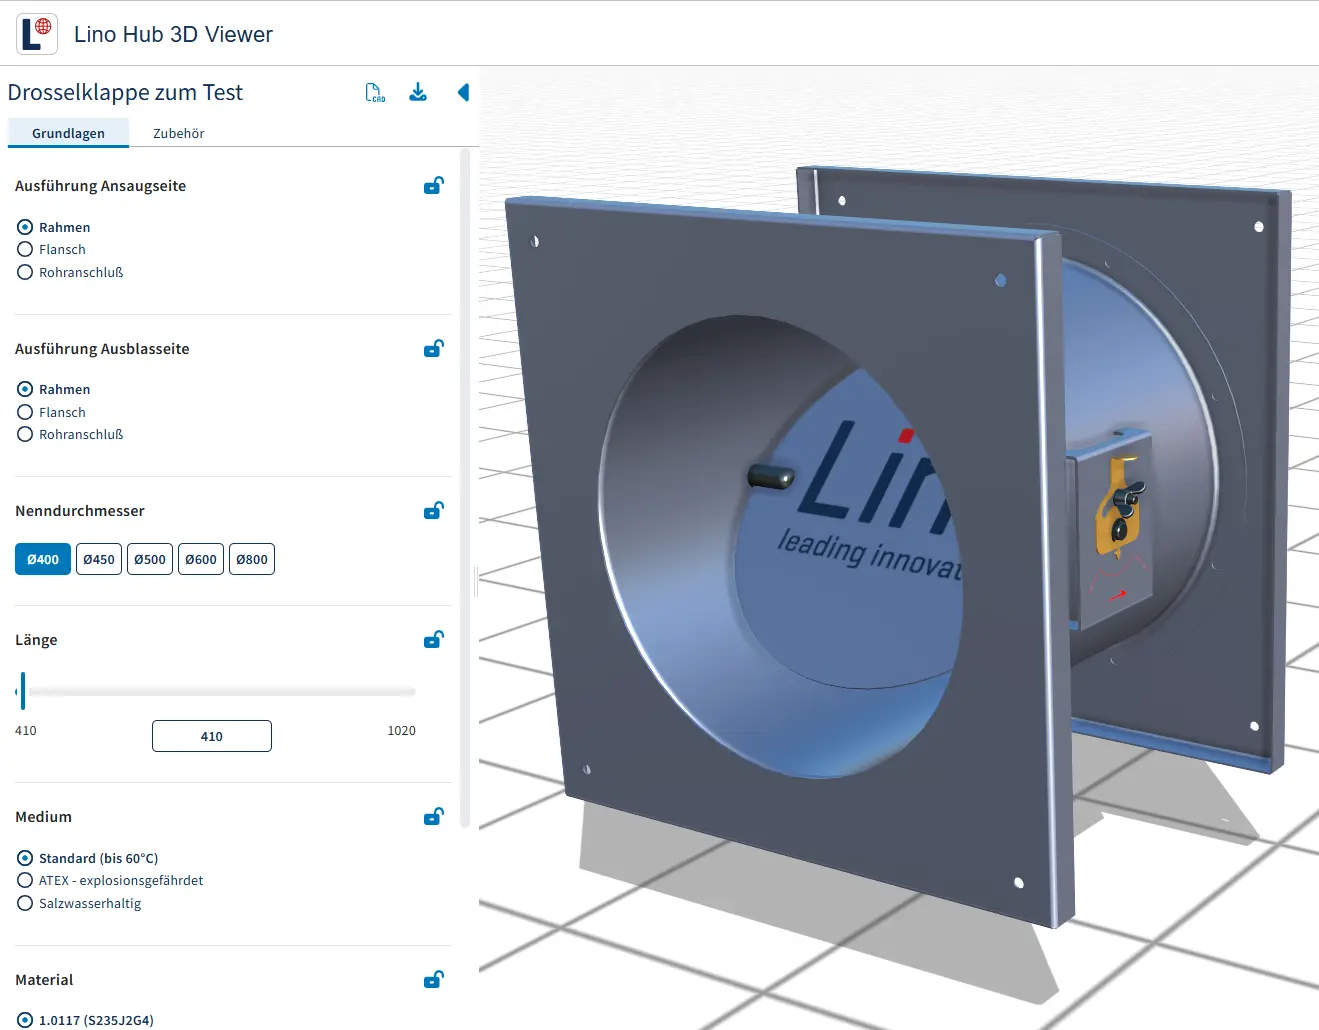
Task: Select Flansch under Ausführung Ansaugseite
Action: [52, 250]
